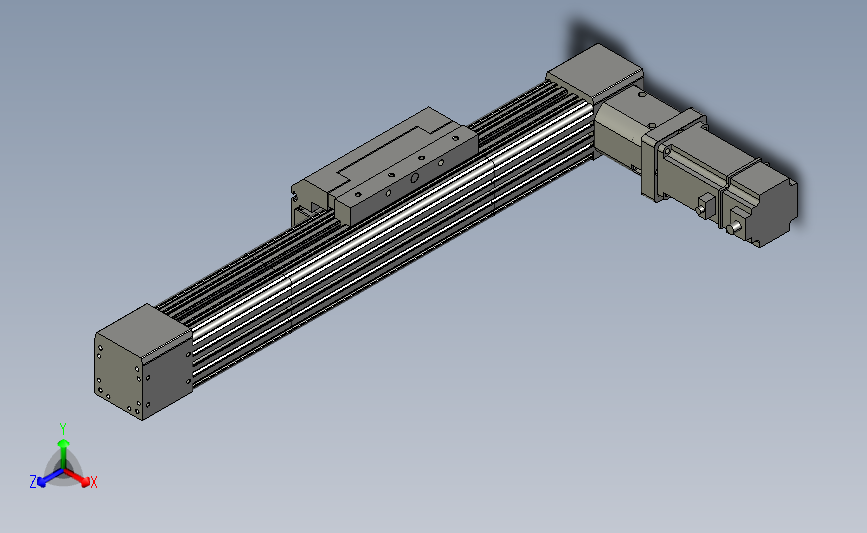Click the red X axis arrow
The width and height of the screenshot is (867, 533).
pyautogui.click(x=78, y=478)
